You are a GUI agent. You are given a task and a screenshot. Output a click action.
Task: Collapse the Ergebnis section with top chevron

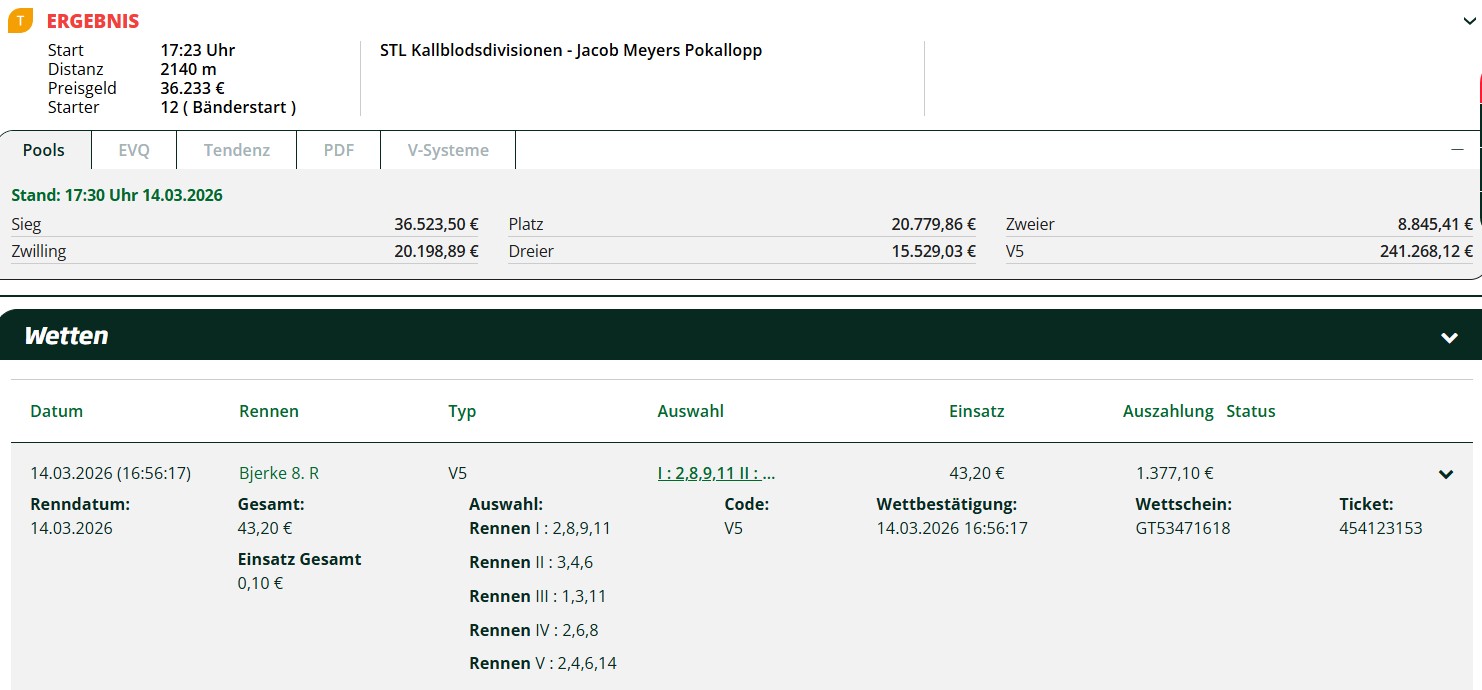tap(1468, 20)
